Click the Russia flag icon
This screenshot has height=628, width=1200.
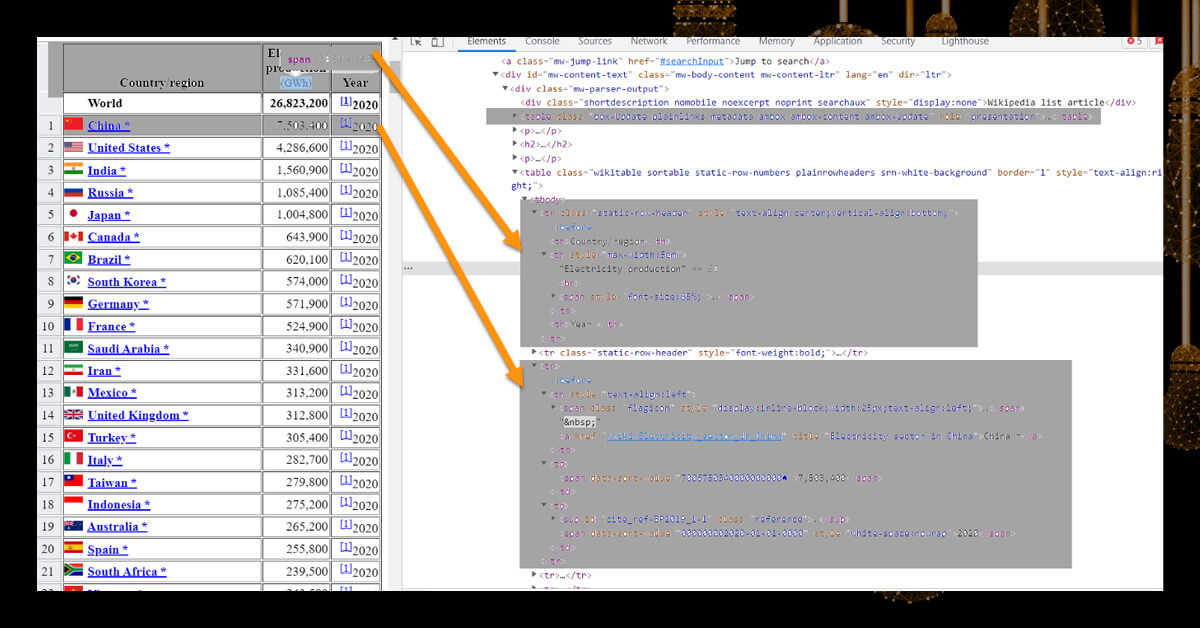[73, 192]
